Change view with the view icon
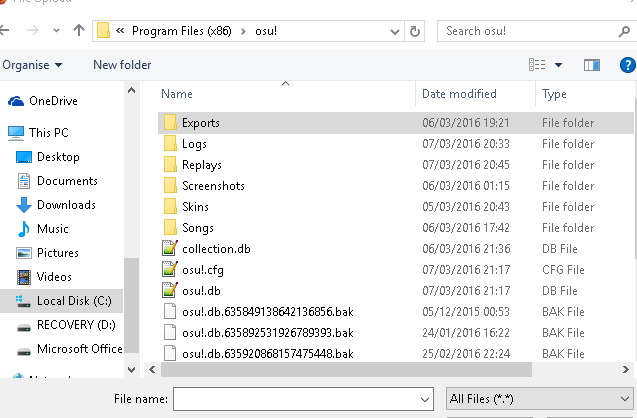Image resolution: width=637 pixels, height=418 pixels. pos(537,65)
